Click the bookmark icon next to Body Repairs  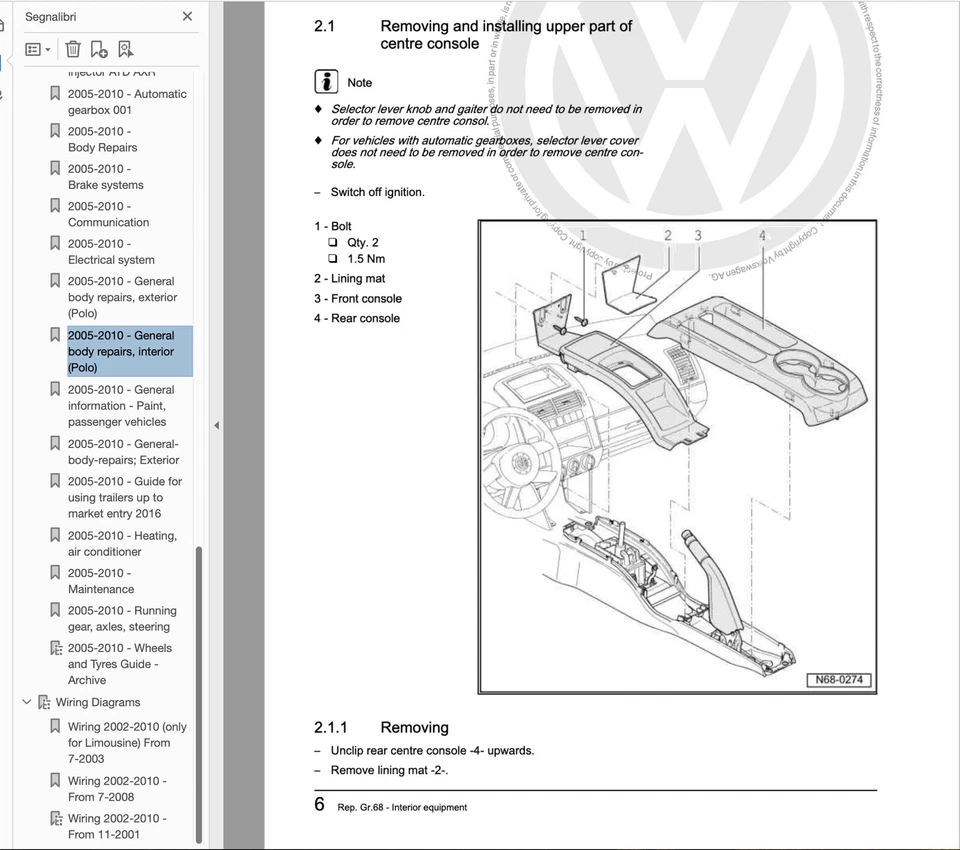(x=54, y=130)
